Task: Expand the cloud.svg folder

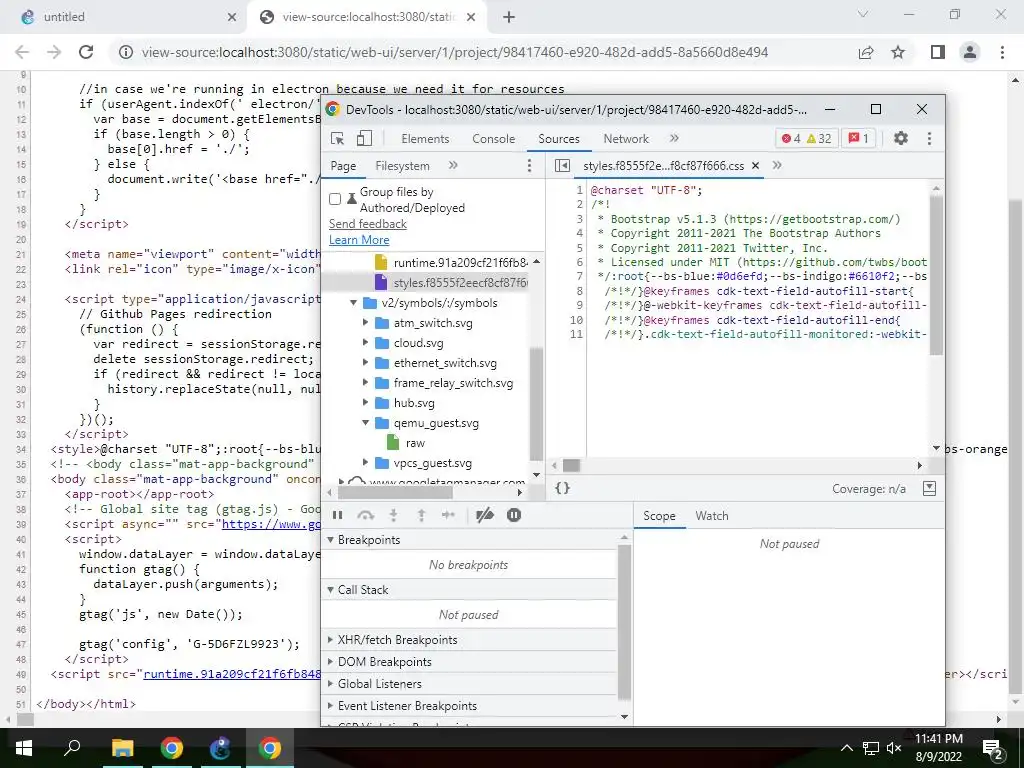Action: [x=366, y=343]
